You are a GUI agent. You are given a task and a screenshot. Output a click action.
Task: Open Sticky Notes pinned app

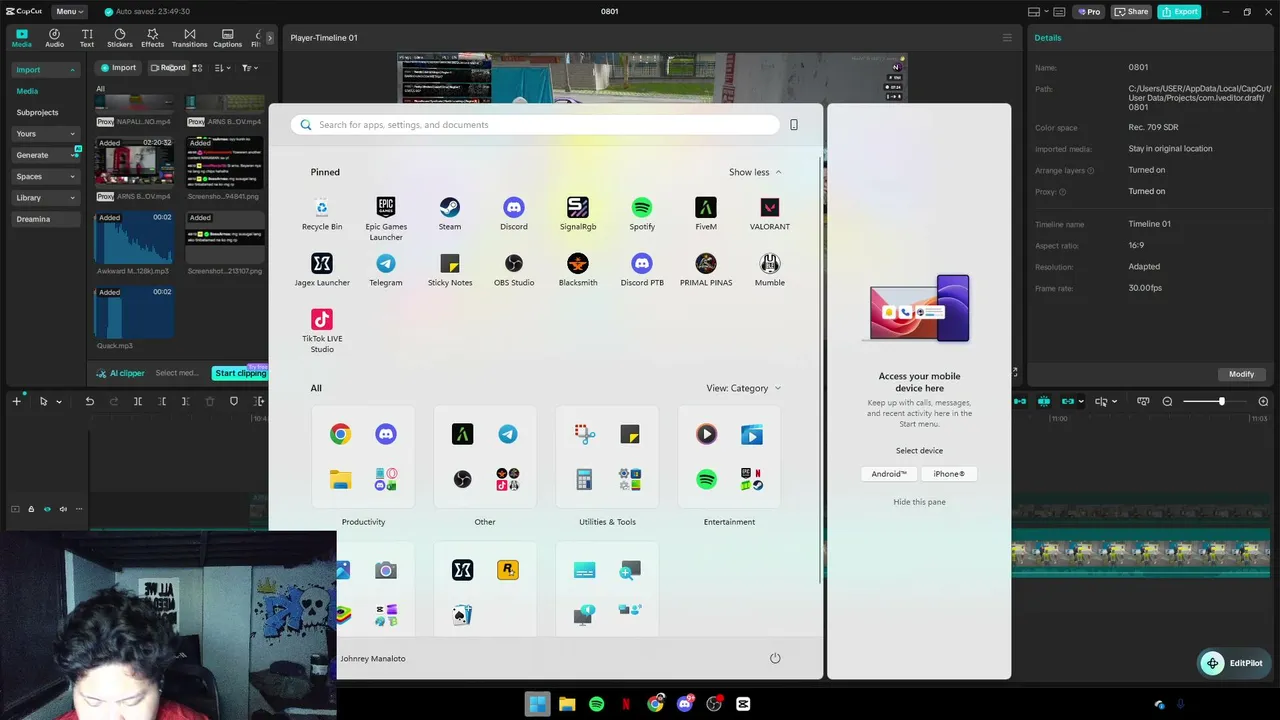tap(450, 269)
